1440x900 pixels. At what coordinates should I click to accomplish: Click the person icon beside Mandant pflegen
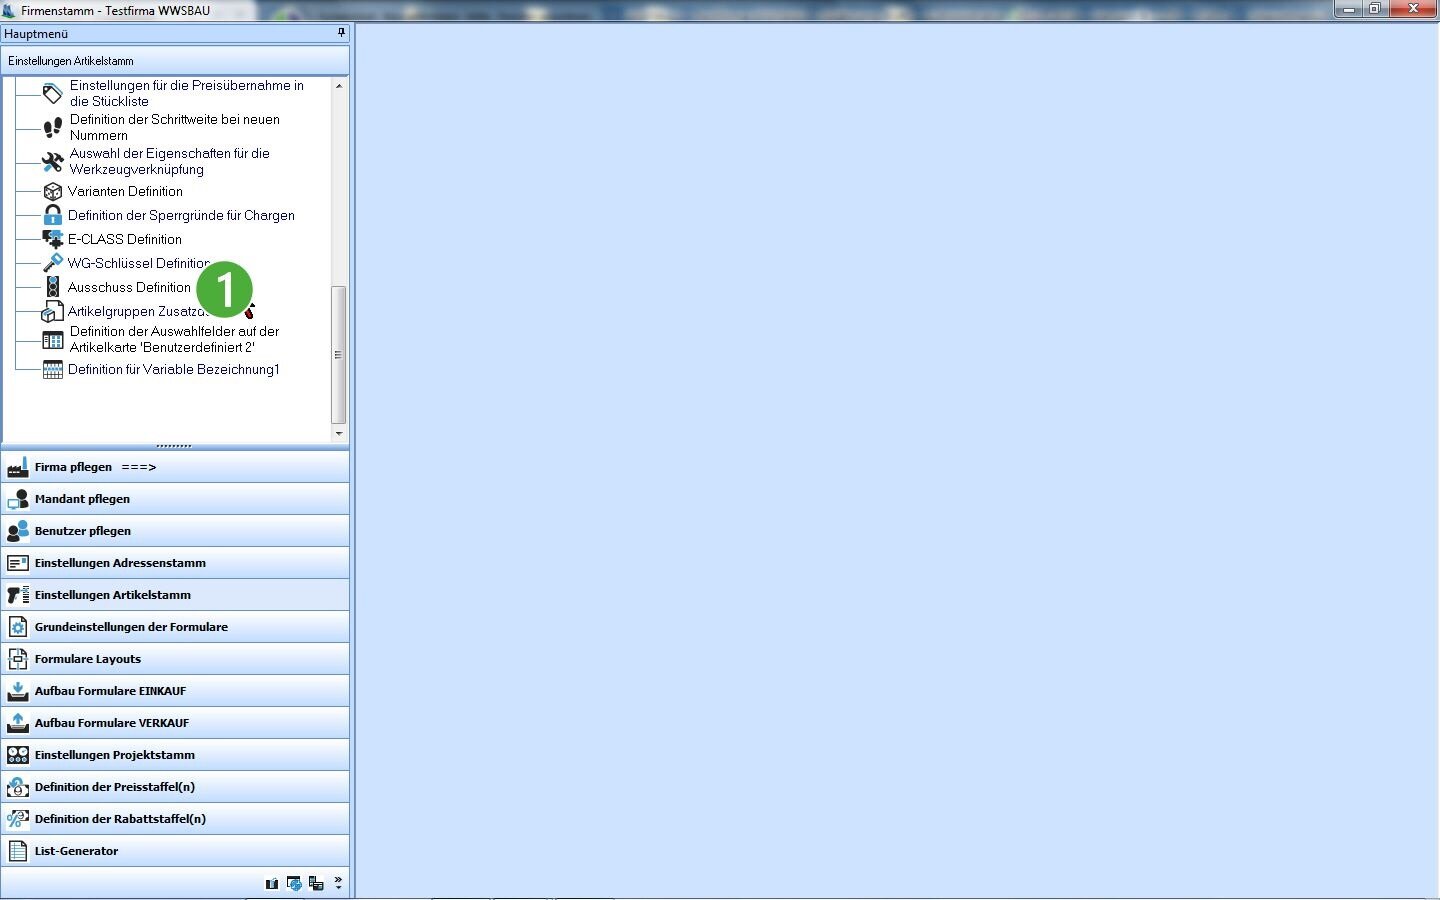(x=18, y=499)
